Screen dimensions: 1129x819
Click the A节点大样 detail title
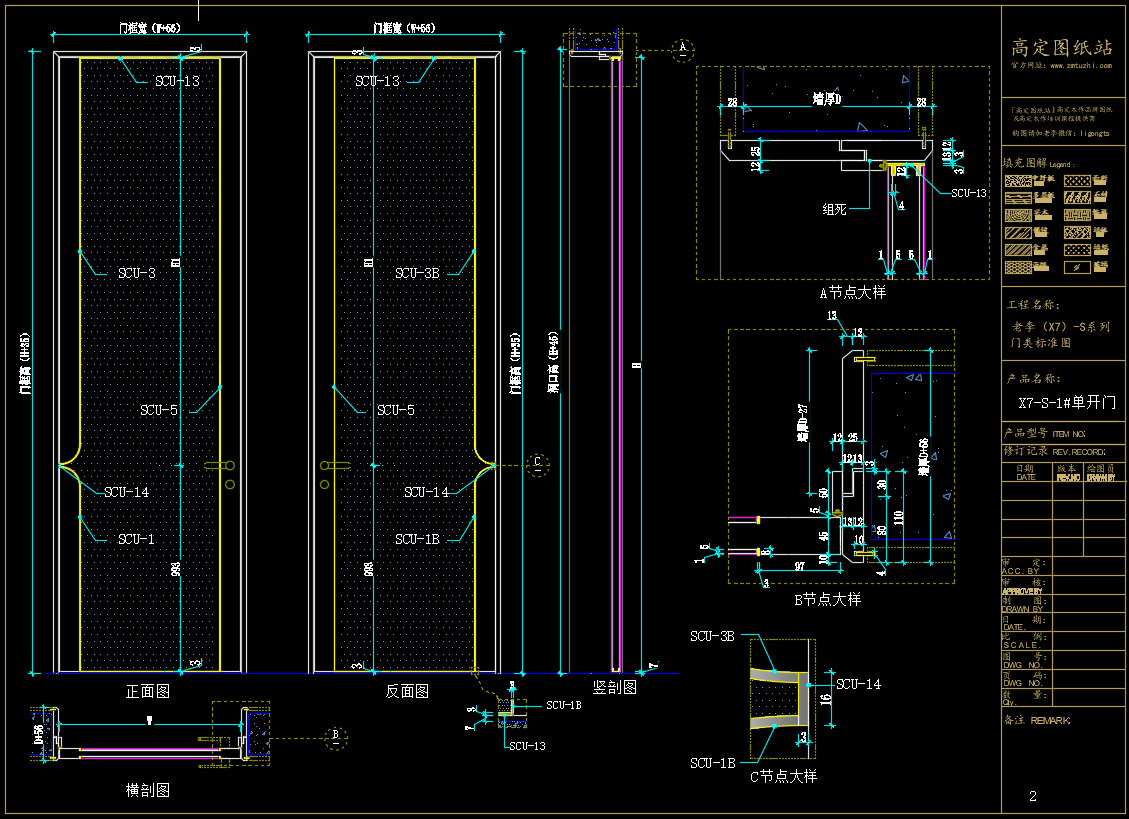click(852, 293)
